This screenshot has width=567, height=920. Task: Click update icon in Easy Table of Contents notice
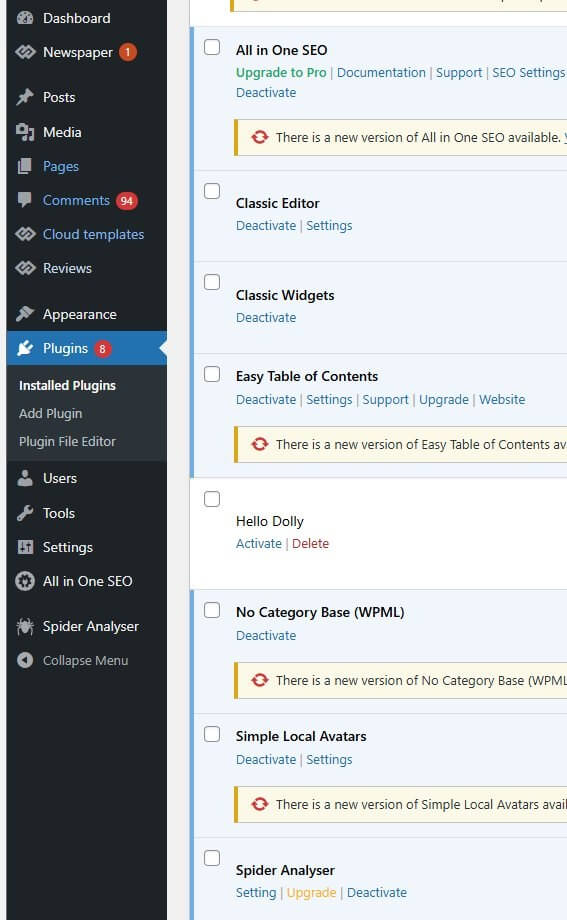tap(260, 444)
